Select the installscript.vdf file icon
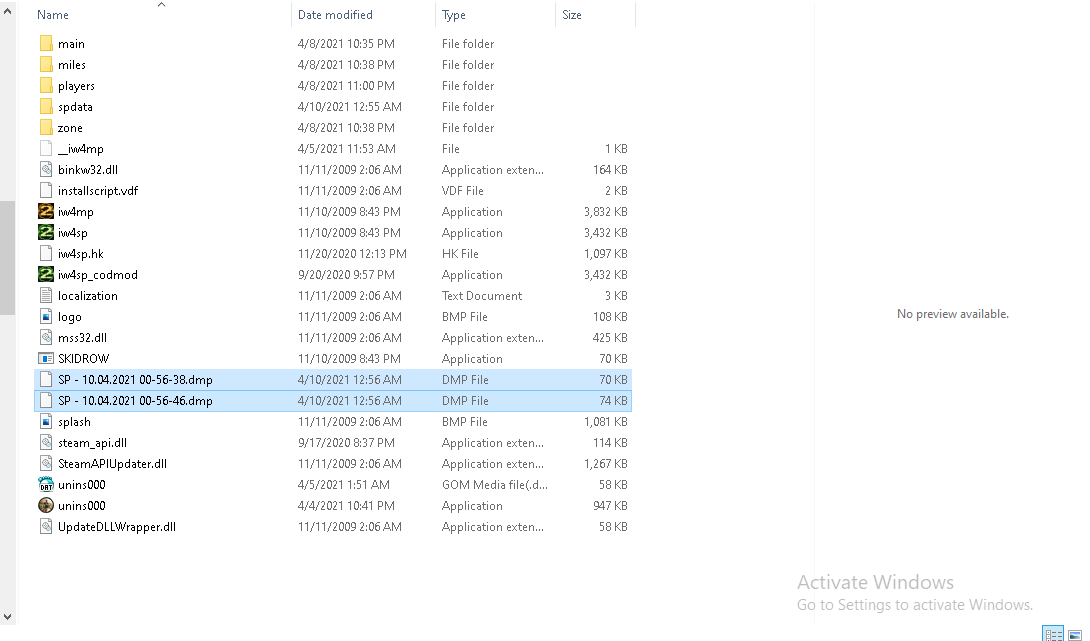 [x=46, y=190]
